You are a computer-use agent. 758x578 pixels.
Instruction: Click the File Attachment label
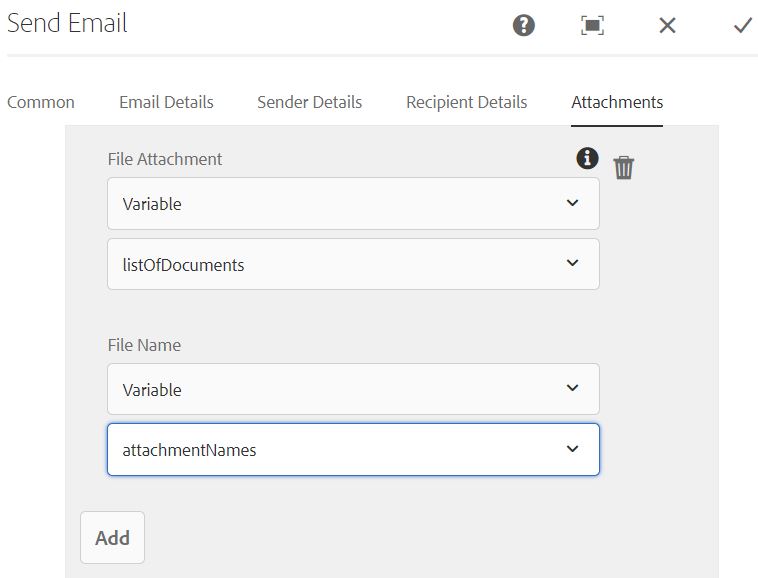(x=165, y=159)
